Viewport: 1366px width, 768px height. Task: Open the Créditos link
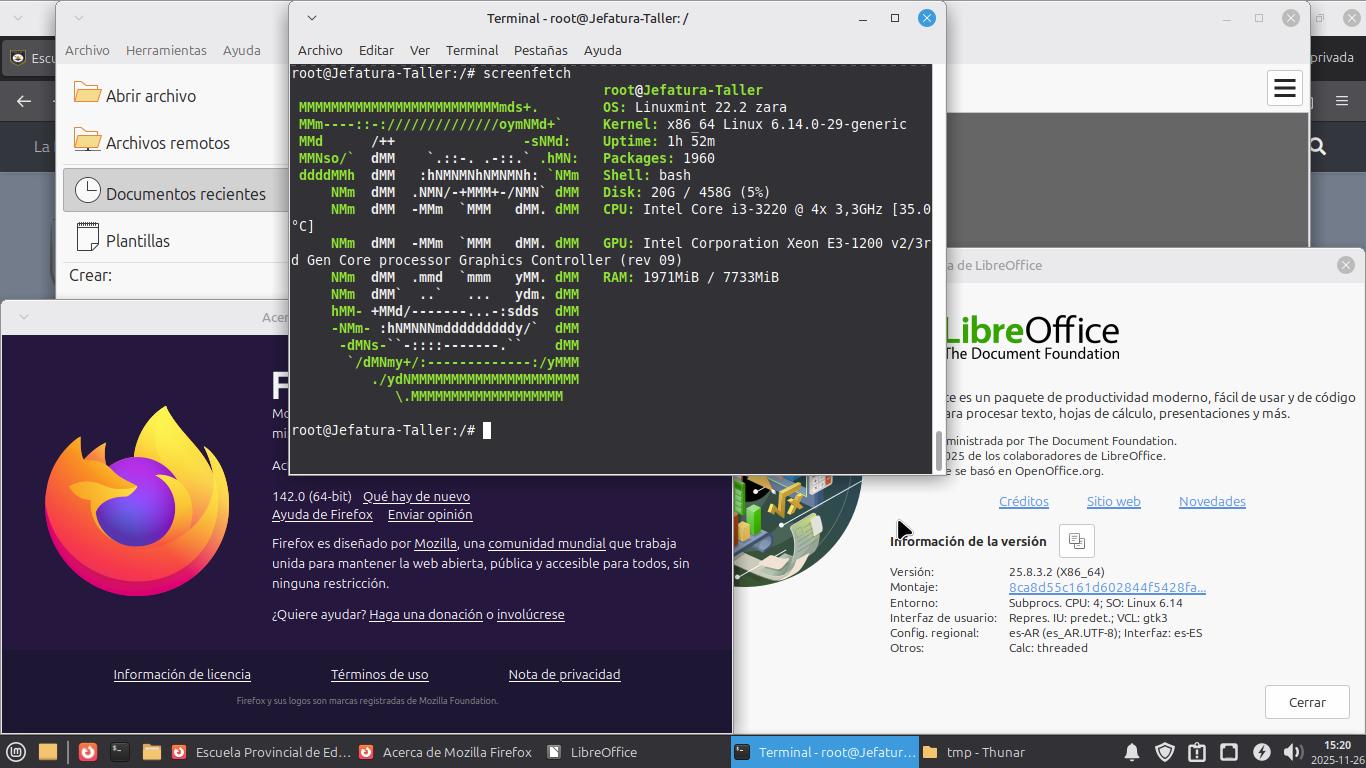click(1023, 501)
